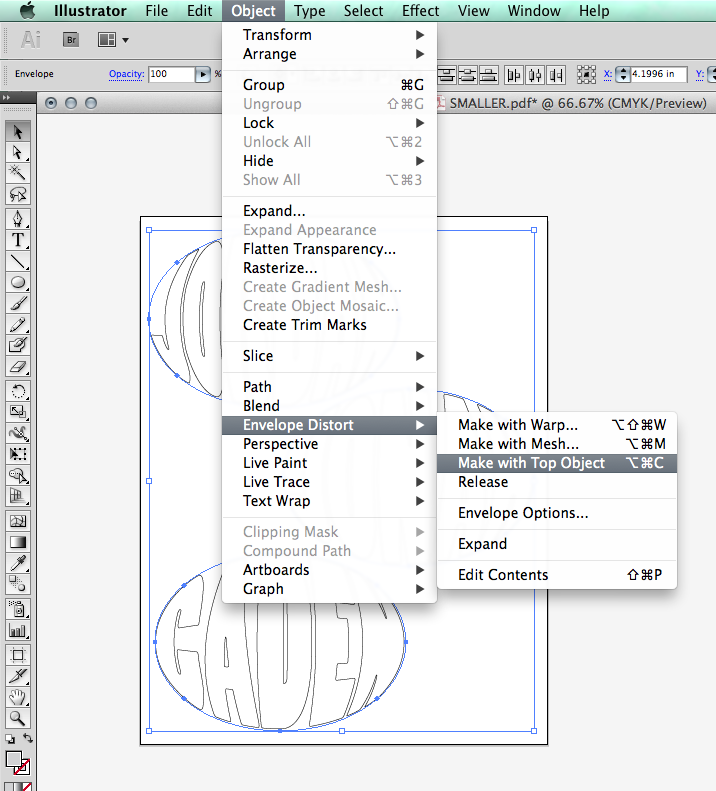The width and height of the screenshot is (716, 791).
Task: Click the X coordinate field 4.1996 in
Action: pyautogui.click(x=658, y=74)
